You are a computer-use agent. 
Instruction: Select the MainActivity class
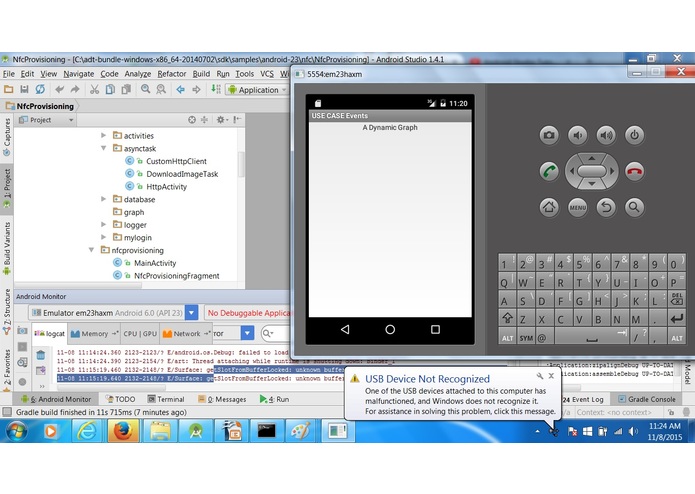(x=155, y=263)
